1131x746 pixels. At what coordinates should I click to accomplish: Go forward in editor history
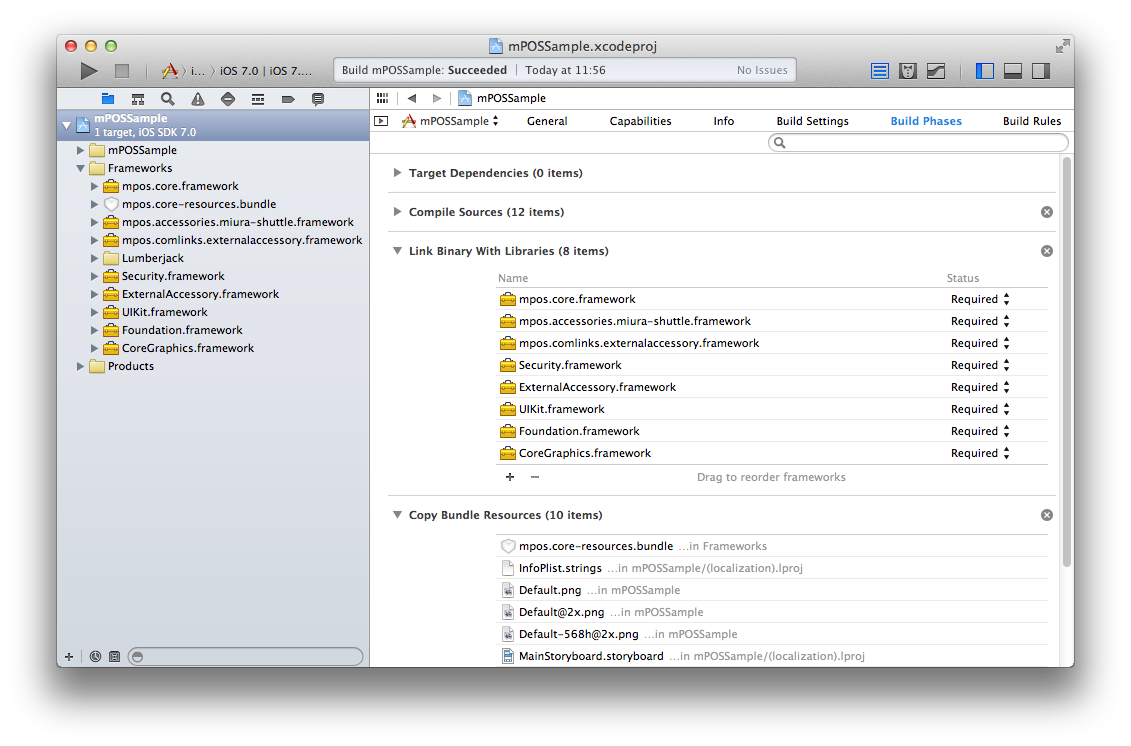pos(436,98)
